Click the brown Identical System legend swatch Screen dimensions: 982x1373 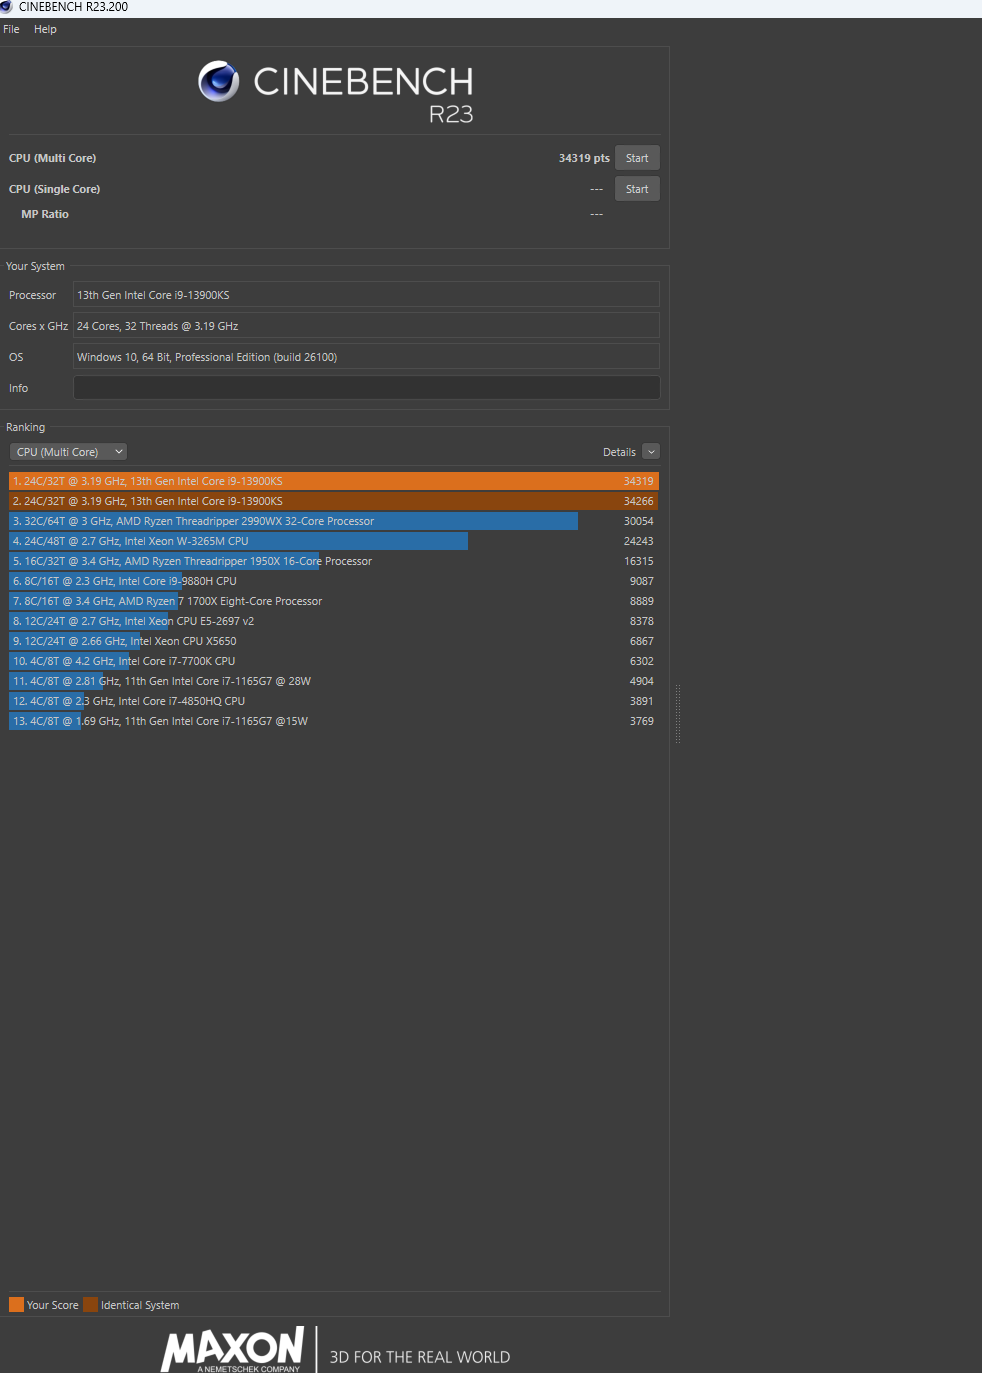pyautogui.click(x=91, y=1304)
